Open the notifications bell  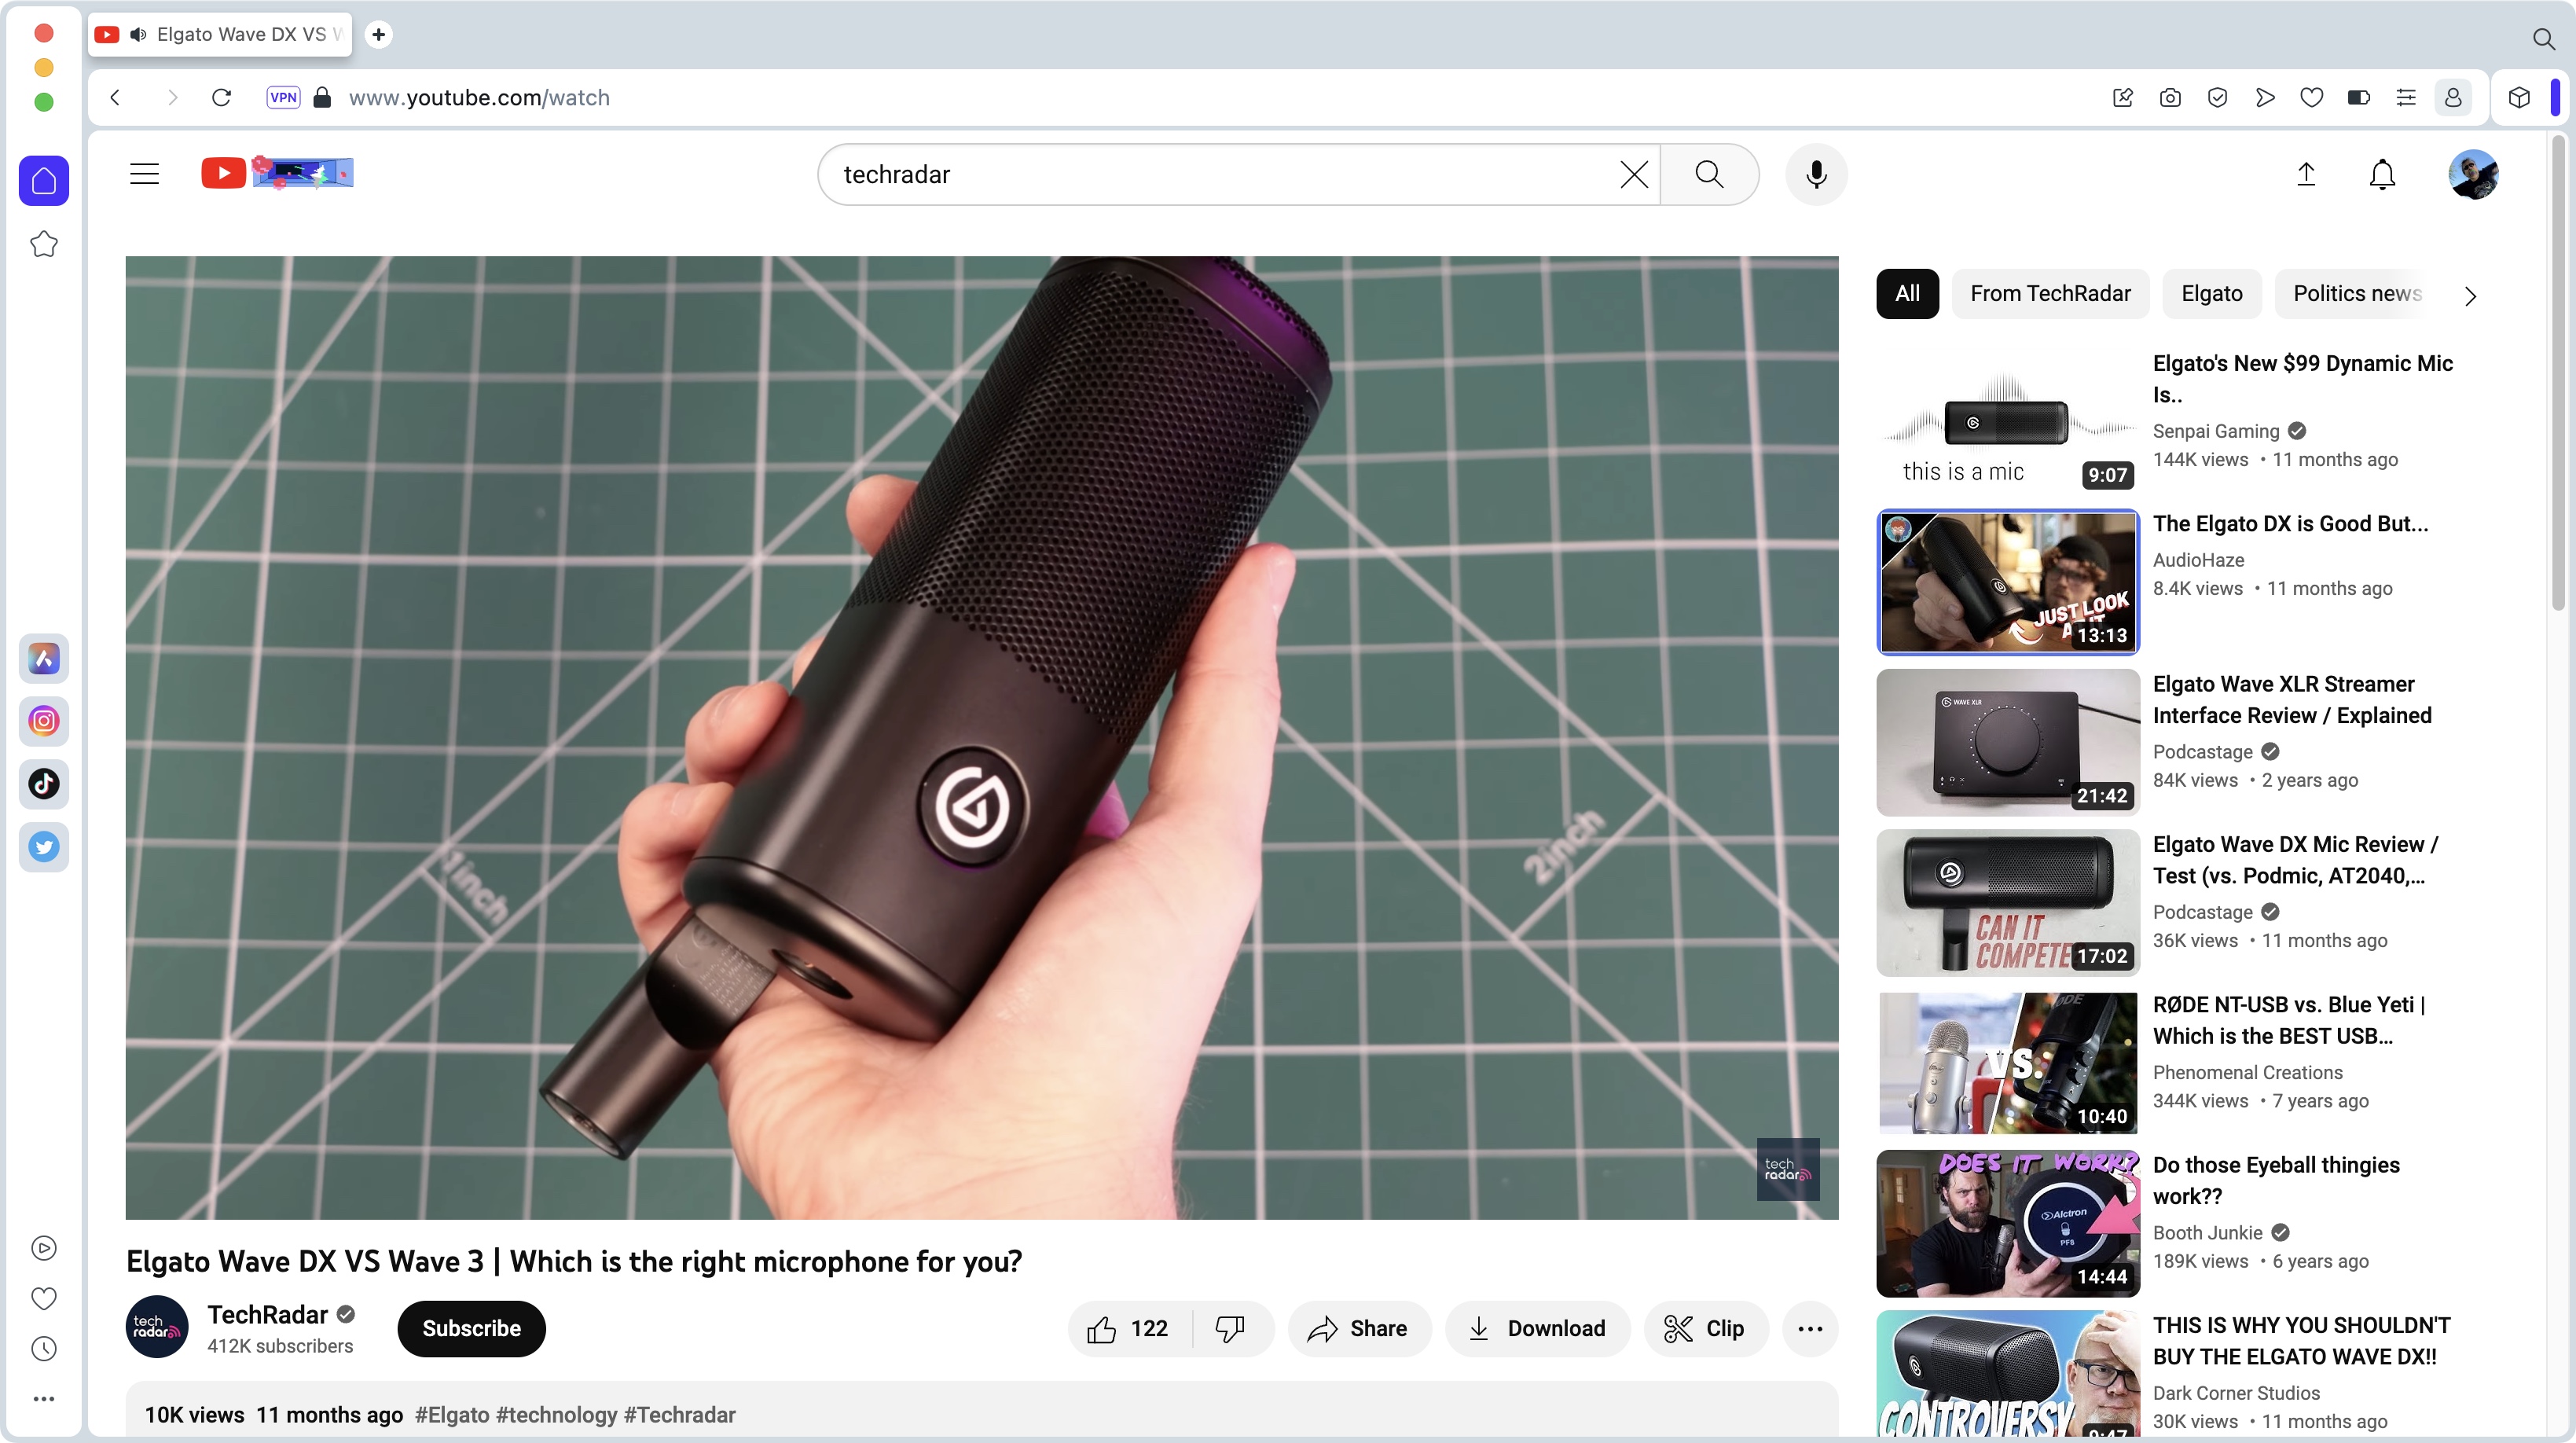coord(2382,174)
